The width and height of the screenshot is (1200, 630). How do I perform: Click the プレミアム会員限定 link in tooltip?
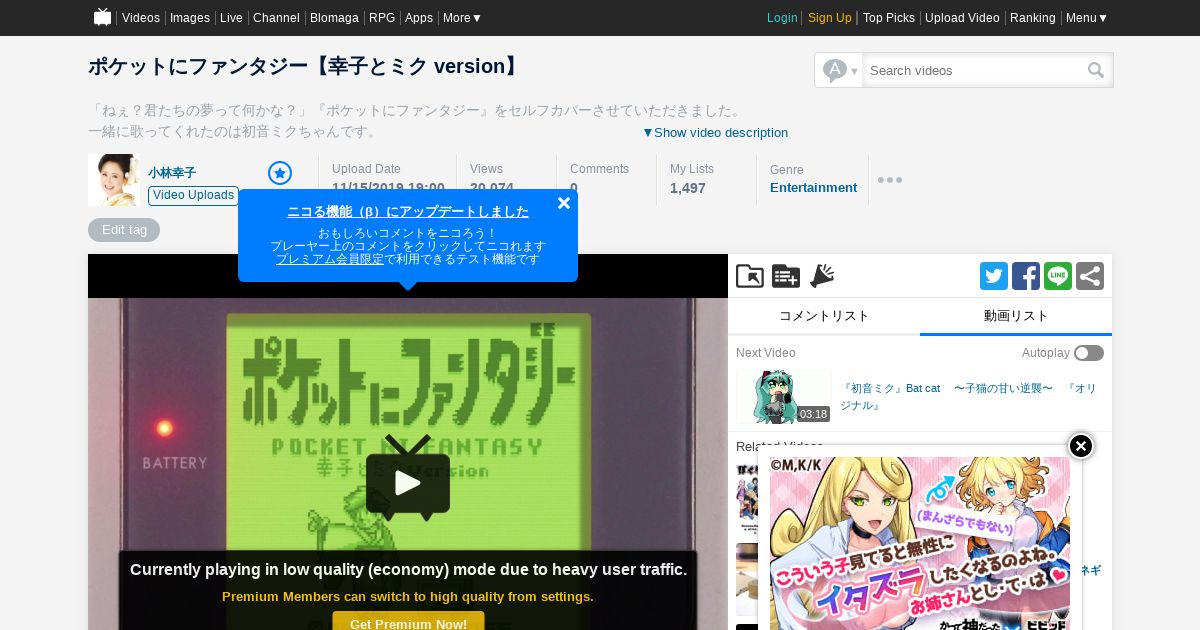coord(330,259)
